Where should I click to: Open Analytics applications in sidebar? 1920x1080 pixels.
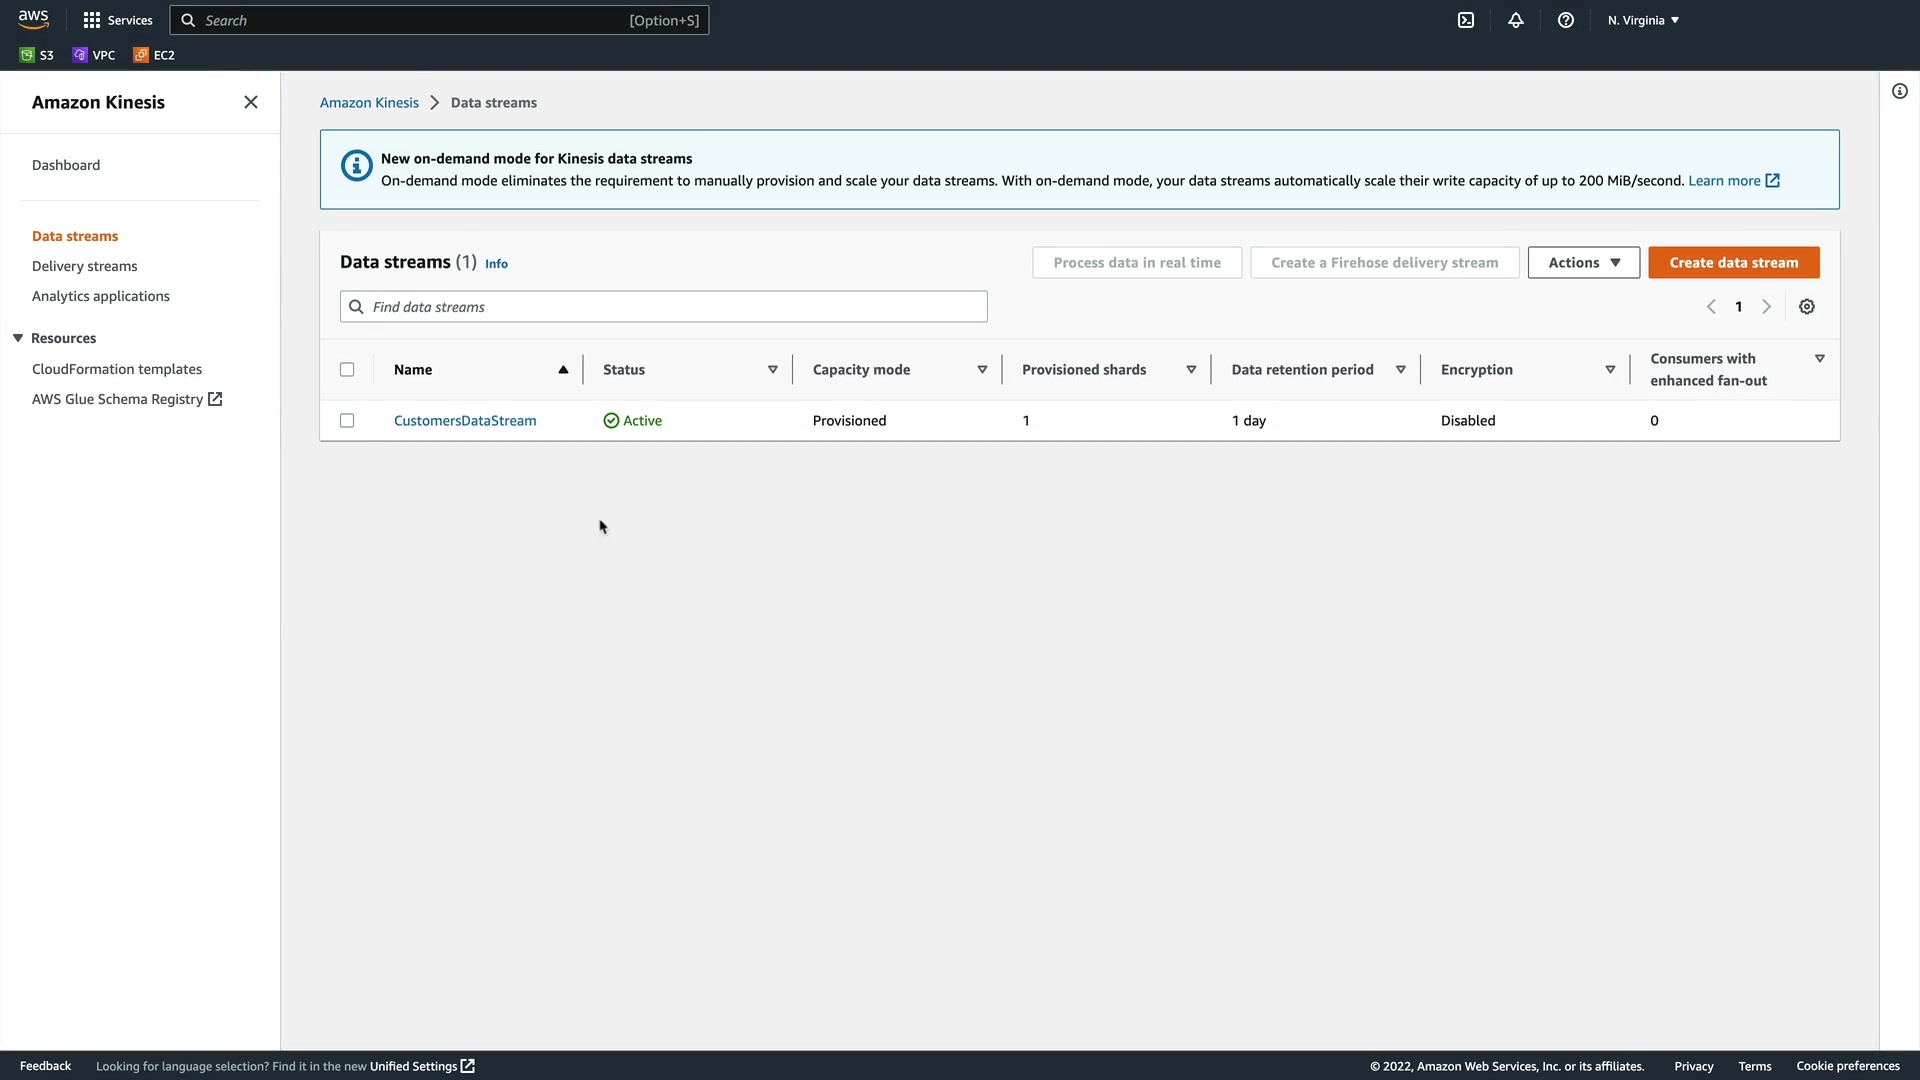pyautogui.click(x=101, y=296)
